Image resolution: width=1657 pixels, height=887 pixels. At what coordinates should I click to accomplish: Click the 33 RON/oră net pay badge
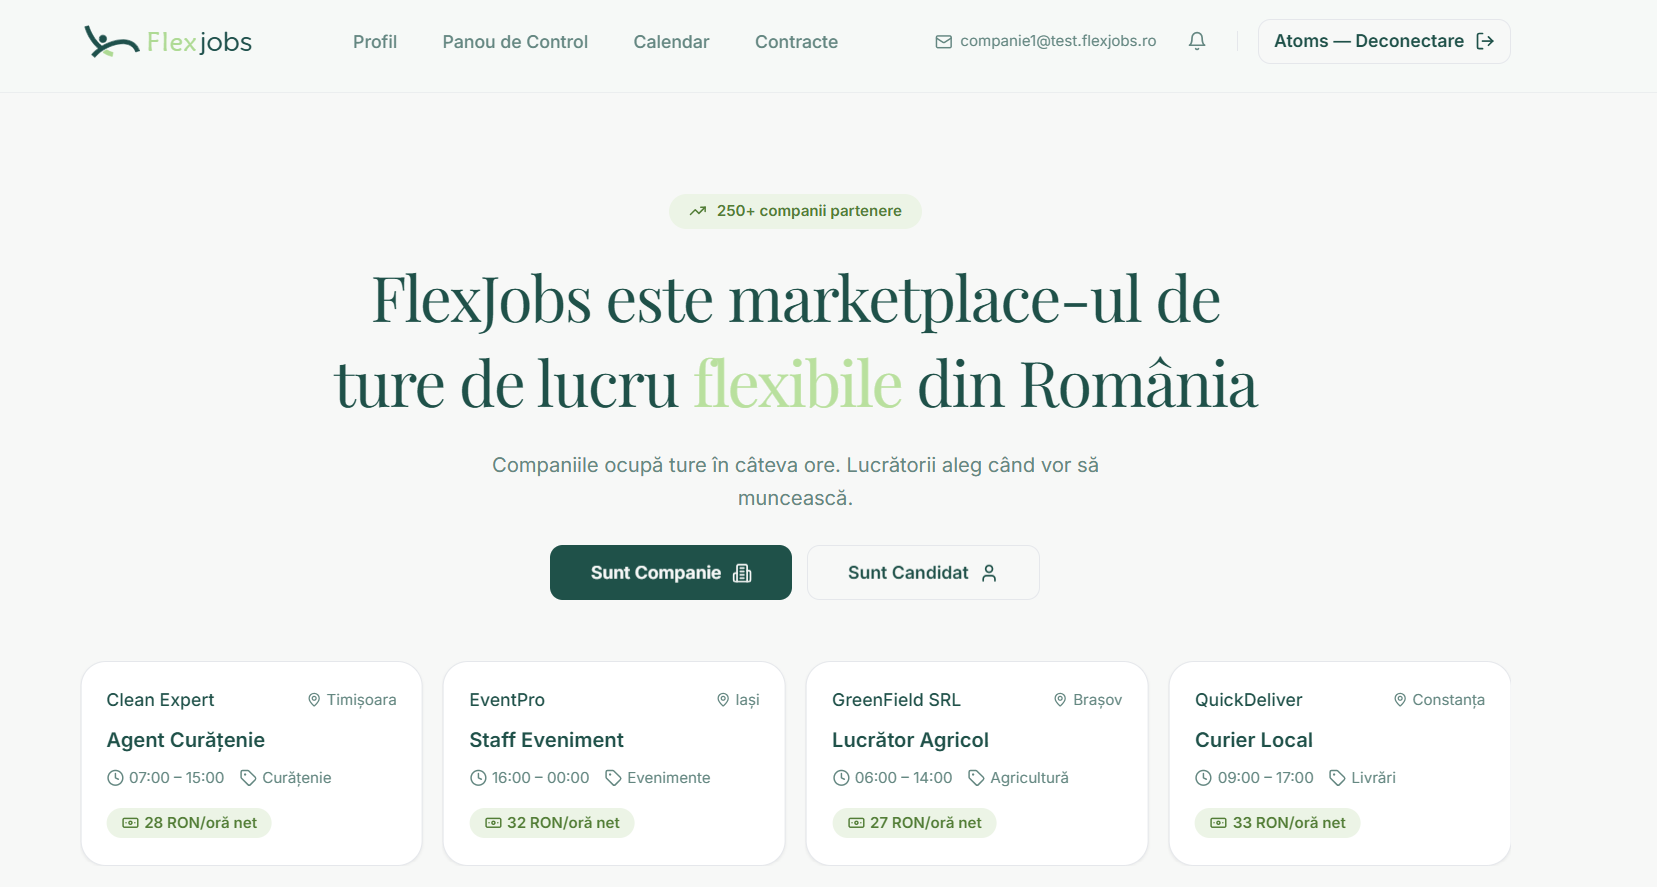1278,823
